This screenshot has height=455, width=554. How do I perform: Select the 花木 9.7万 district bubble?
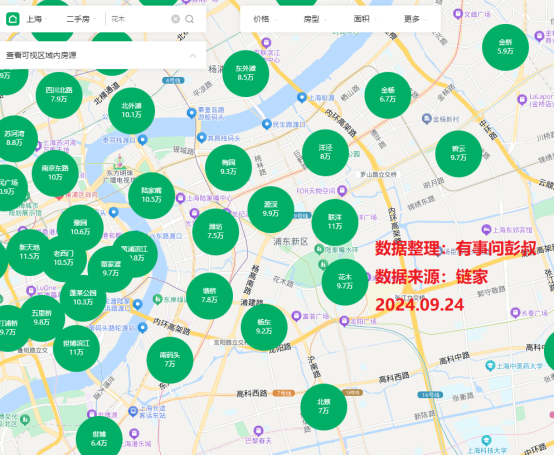[x=345, y=282]
